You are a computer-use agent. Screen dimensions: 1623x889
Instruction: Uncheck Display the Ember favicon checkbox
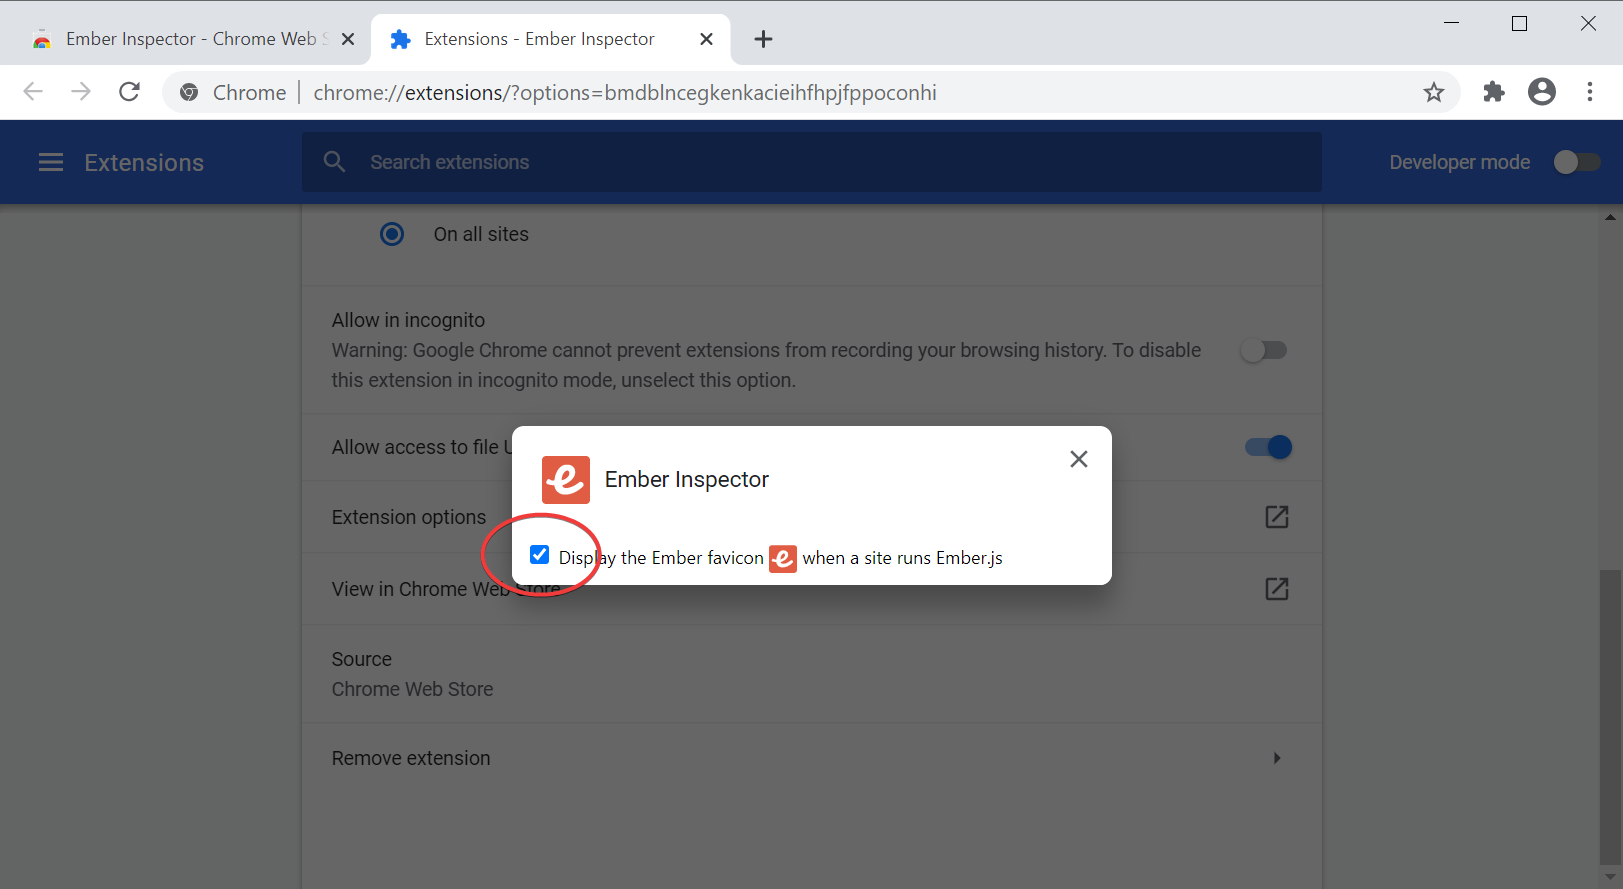click(x=540, y=555)
